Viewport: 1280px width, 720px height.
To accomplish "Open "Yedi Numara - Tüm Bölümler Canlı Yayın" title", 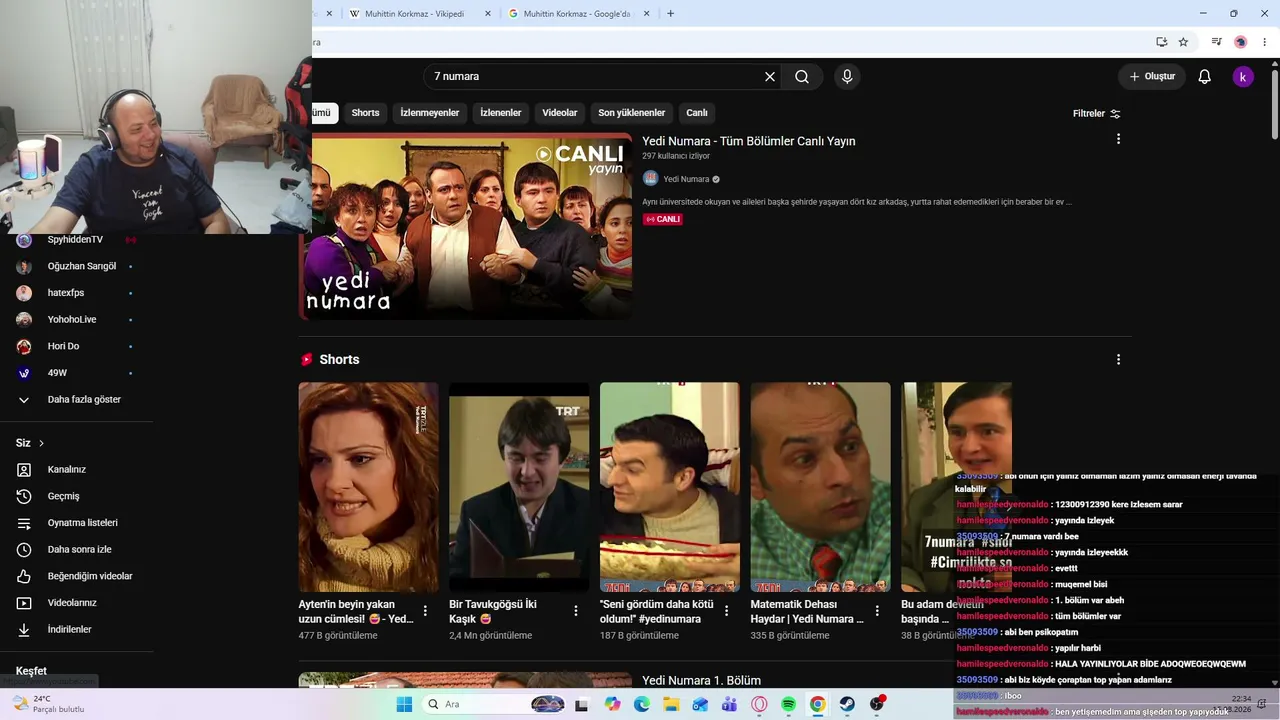I will [749, 141].
